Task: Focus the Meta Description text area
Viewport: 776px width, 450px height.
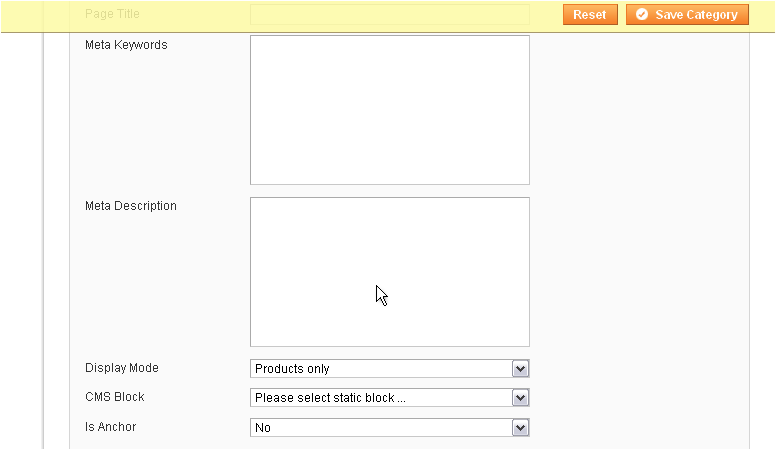Action: click(x=389, y=272)
